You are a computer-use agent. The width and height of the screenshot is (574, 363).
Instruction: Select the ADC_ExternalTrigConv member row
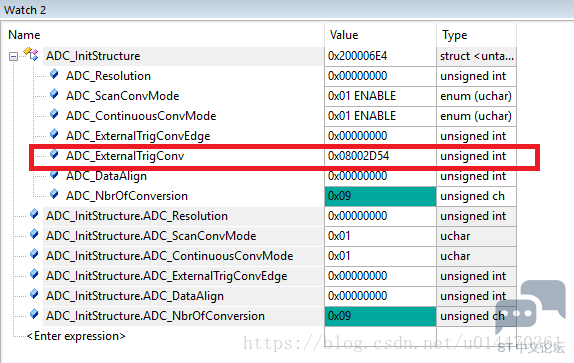tap(125, 156)
